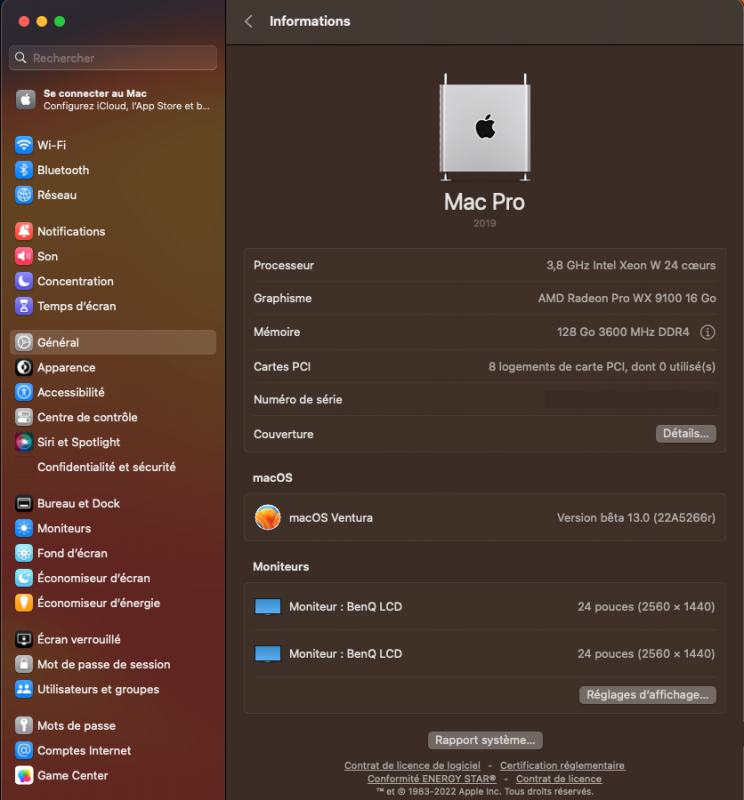The height and width of the screenshot is (800, 744).
Task: Click the Réseau globe icon
Action: click(24, 195)
